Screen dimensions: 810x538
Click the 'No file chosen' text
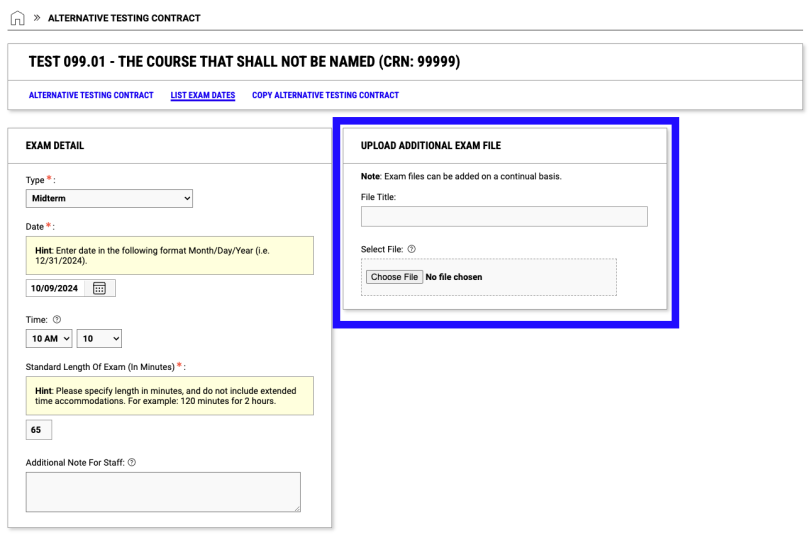click(x=454, y=277)
